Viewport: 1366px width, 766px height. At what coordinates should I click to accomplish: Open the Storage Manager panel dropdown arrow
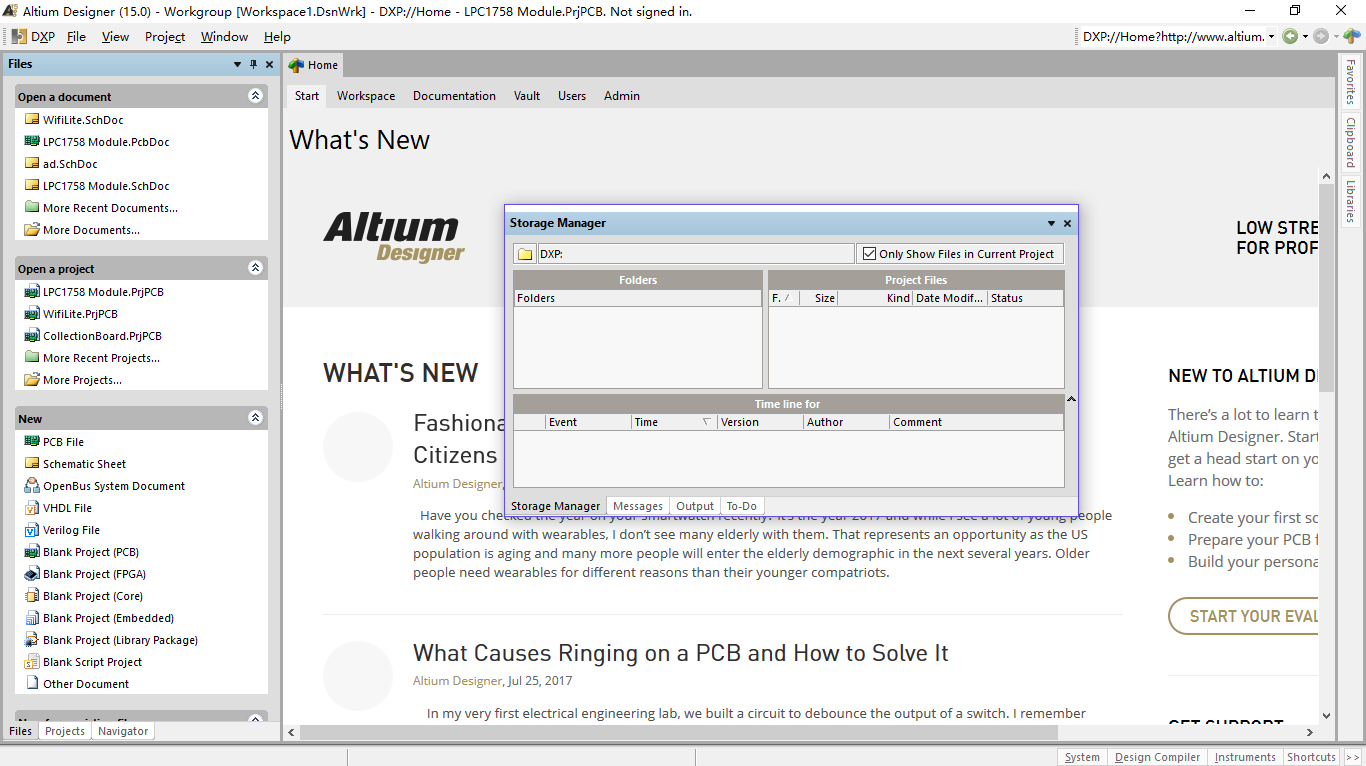pyautogui.click(x=1051, y=224)
